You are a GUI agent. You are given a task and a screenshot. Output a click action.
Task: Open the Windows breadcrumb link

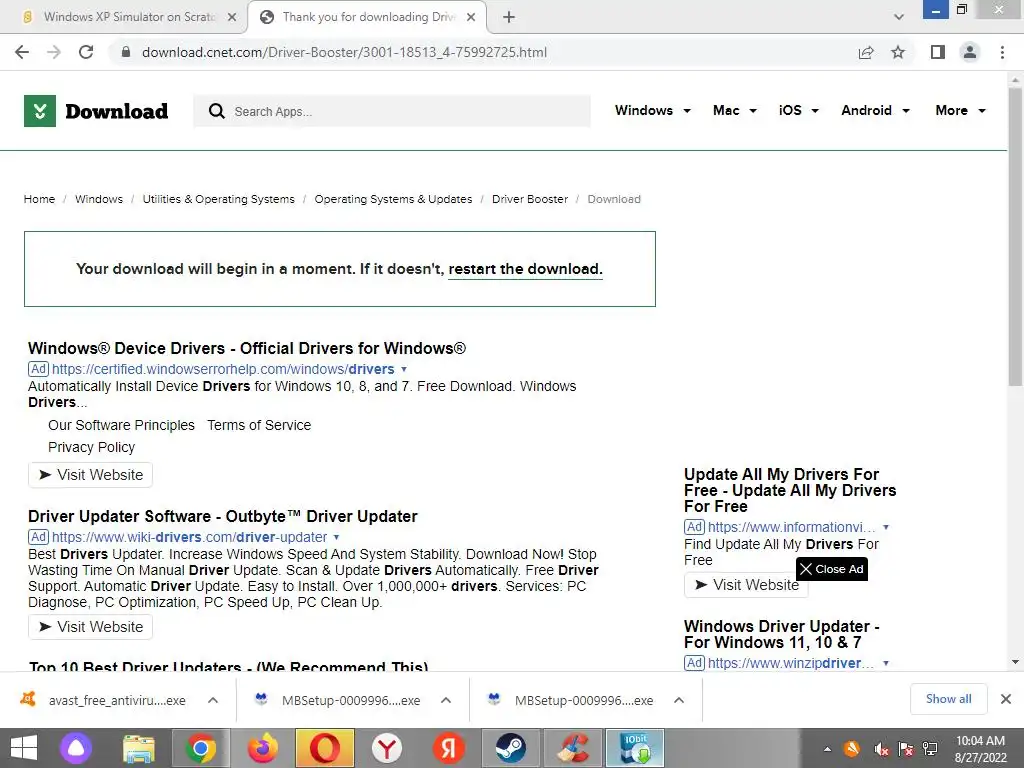[x=99, y=199]
